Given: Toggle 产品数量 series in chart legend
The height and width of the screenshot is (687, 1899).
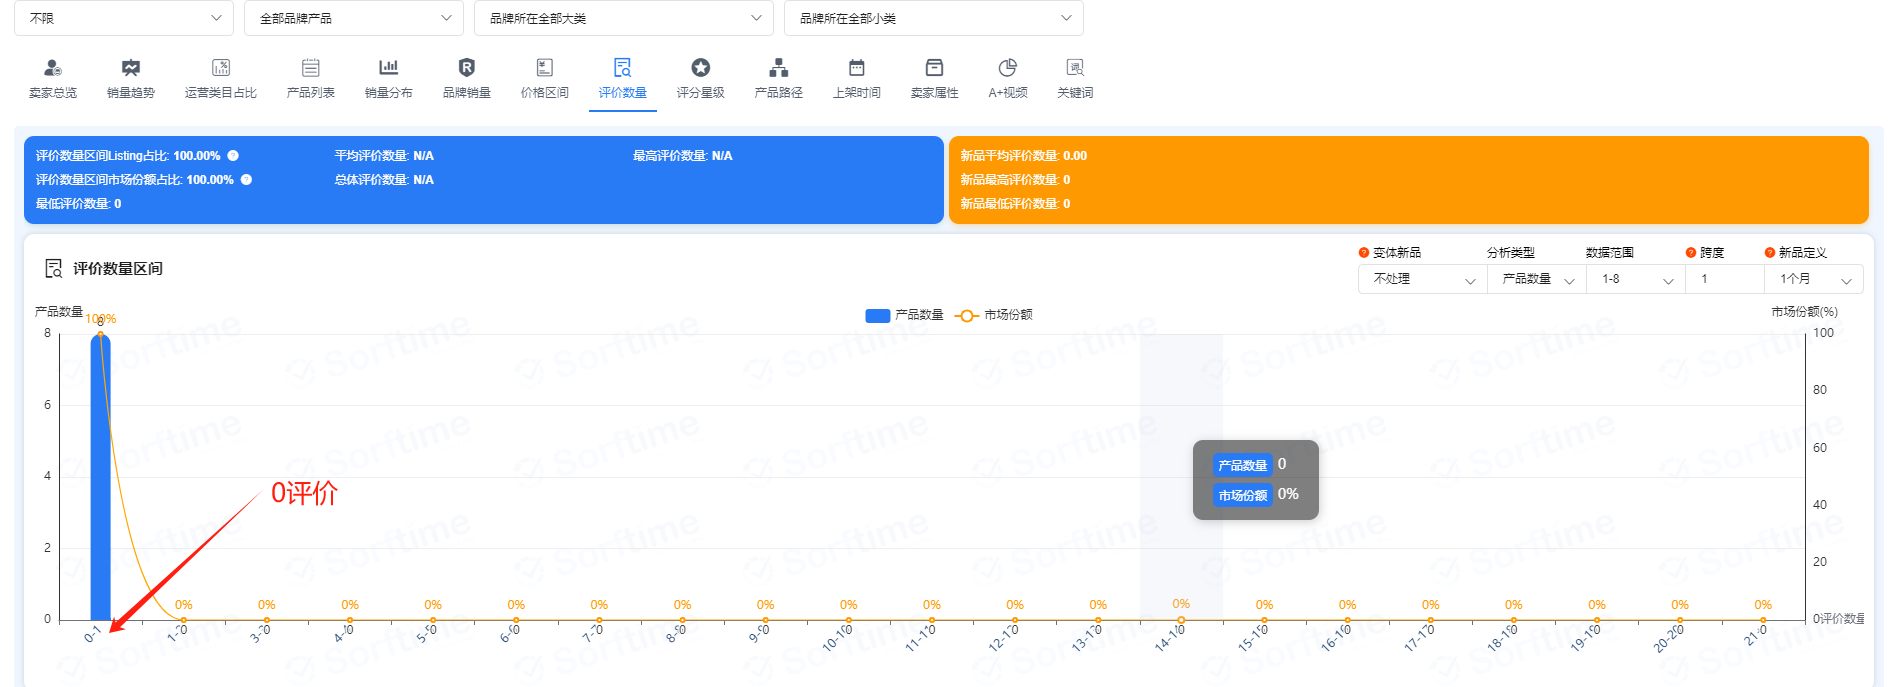Looking at the screenshot, I should [x=904, y=315].
